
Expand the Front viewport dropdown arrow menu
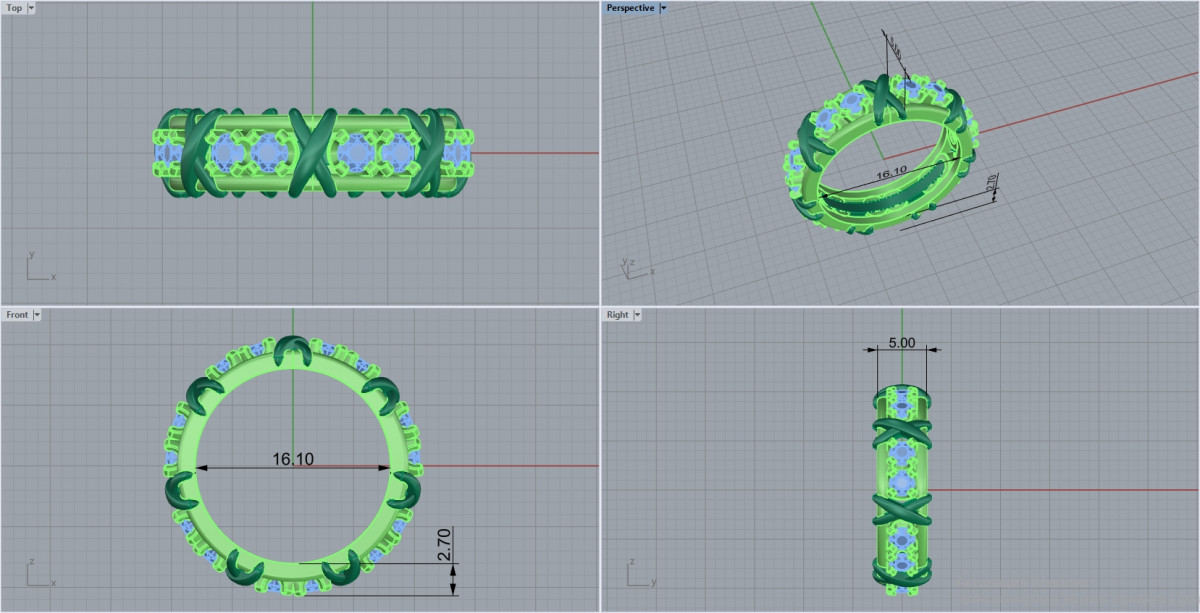[x=38, y=315]
